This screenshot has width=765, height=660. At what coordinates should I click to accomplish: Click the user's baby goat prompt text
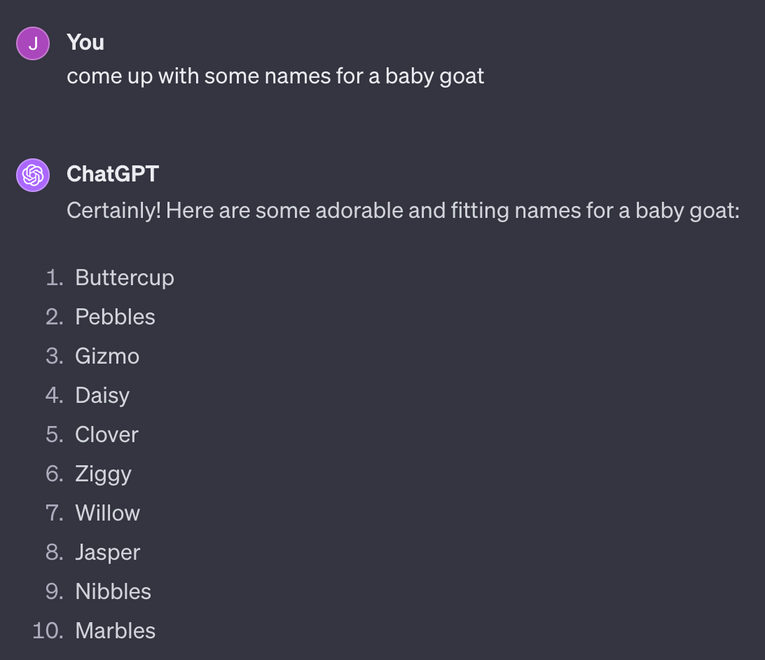coord(275,76)
